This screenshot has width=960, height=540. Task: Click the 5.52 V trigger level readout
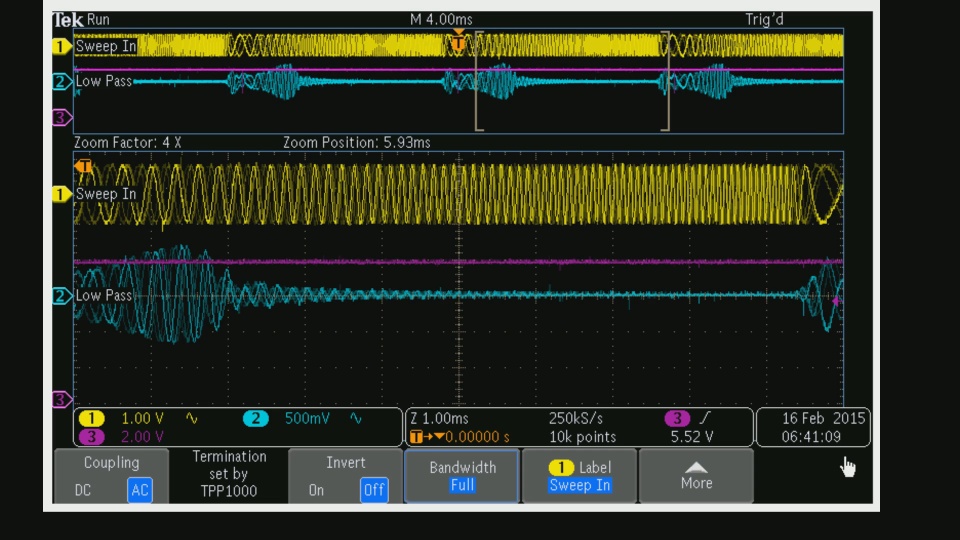click(x=691, y=437)
